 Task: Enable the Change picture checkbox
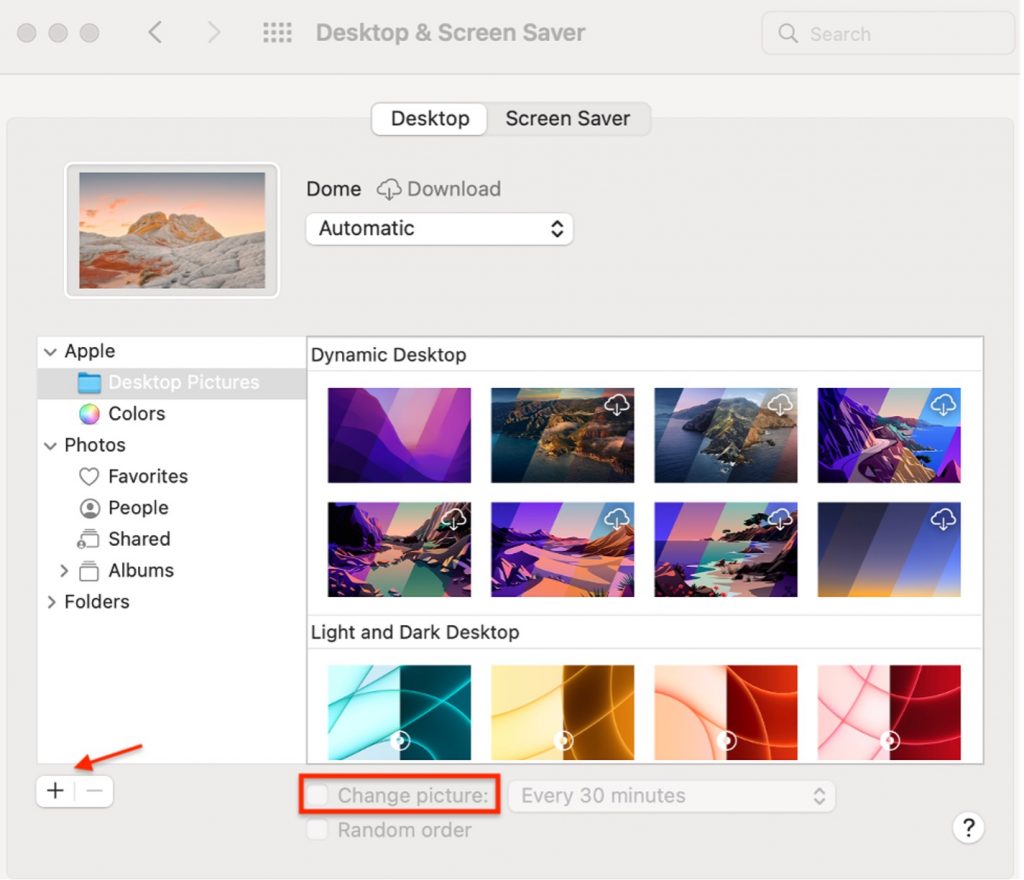[x=318, y=796]
